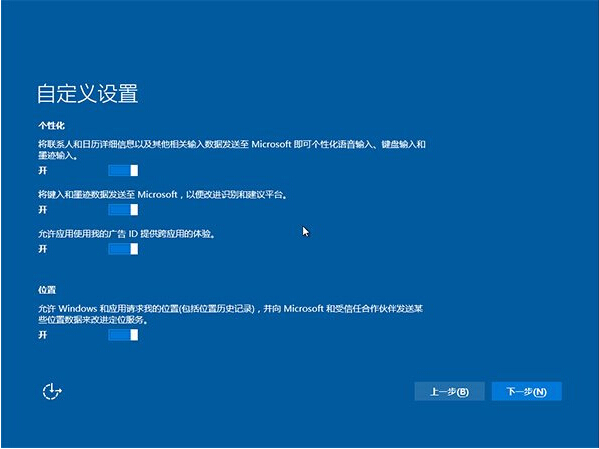Turn off advertising ID toggle

(x=123, y=249)
